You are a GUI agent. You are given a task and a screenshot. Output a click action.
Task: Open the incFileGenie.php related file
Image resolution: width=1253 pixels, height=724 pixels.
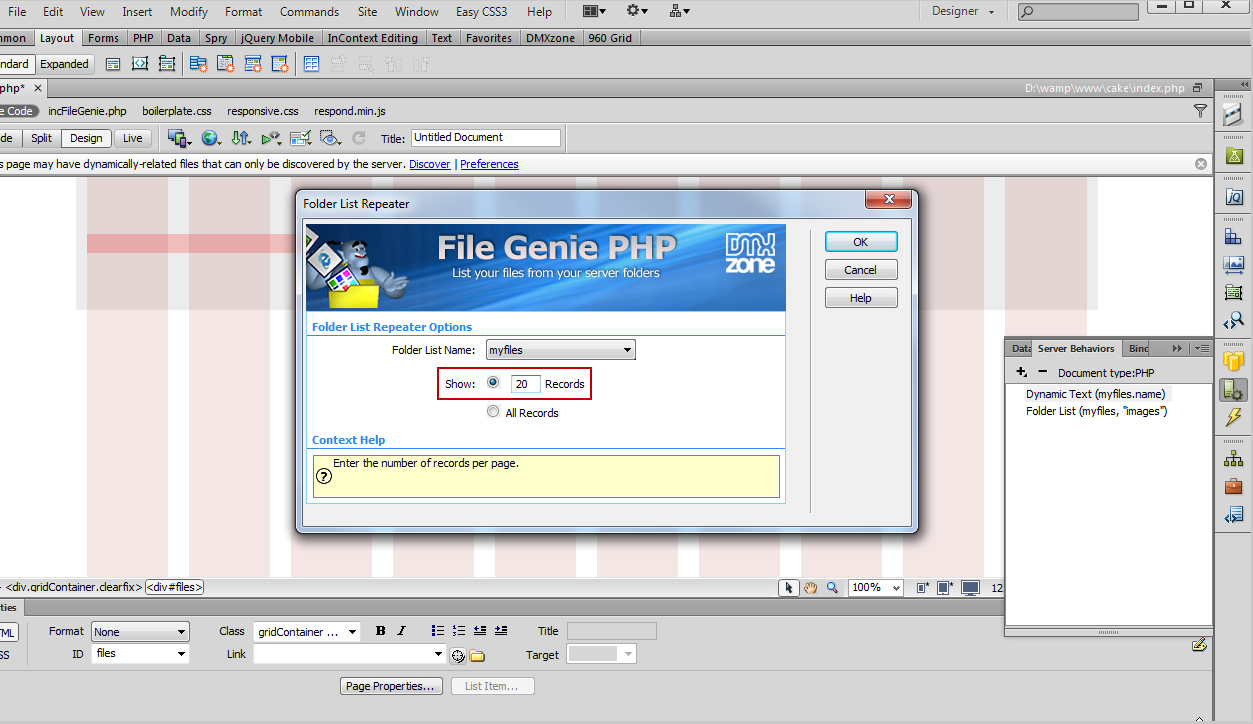pyautogui.click(x=87, y=111)
